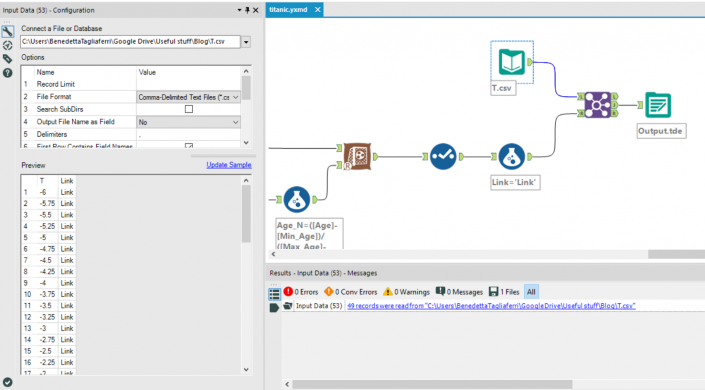Show All results filter

tap(531, 292)
